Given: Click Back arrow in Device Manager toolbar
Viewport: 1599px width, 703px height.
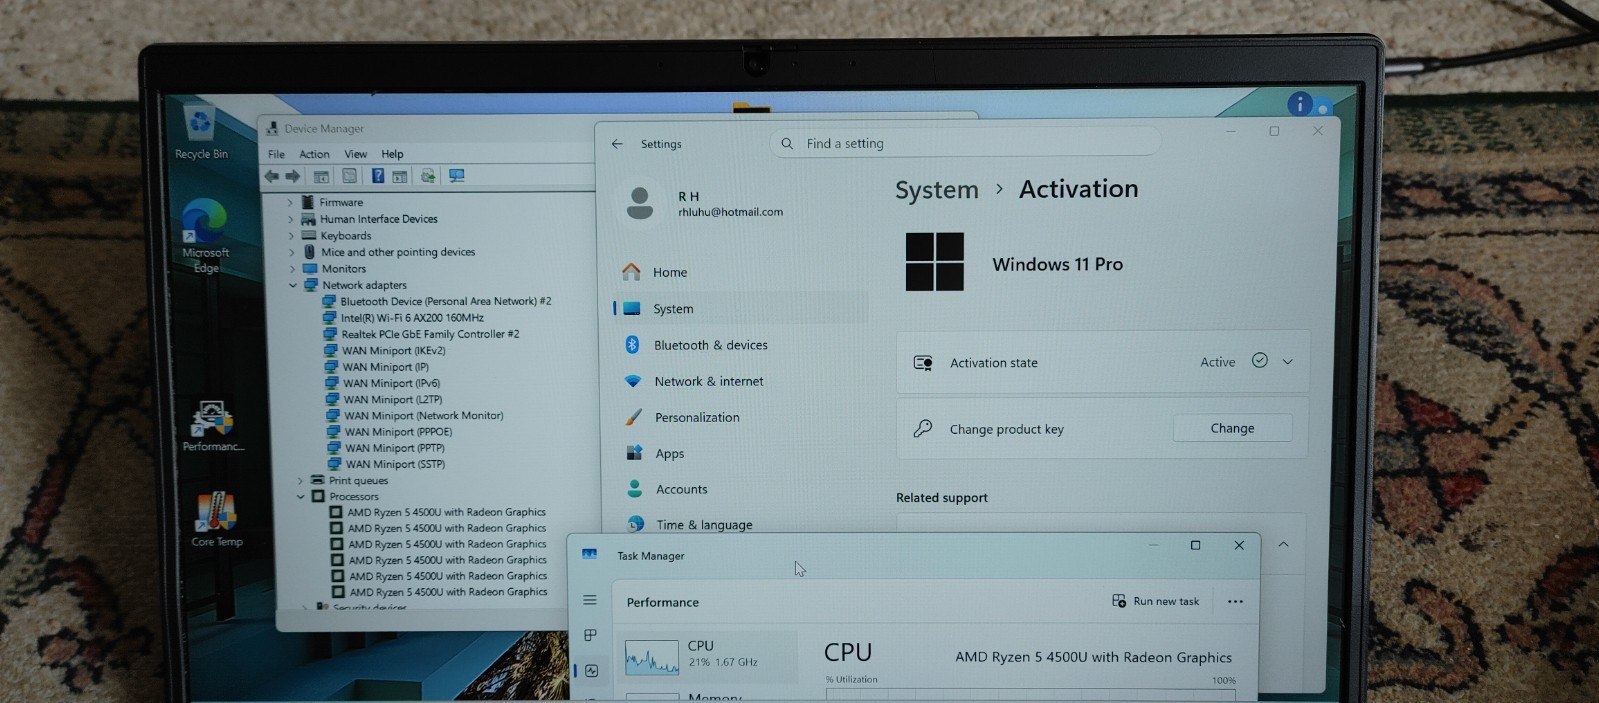Looking at the screenshot, I should tap(271, 176).
